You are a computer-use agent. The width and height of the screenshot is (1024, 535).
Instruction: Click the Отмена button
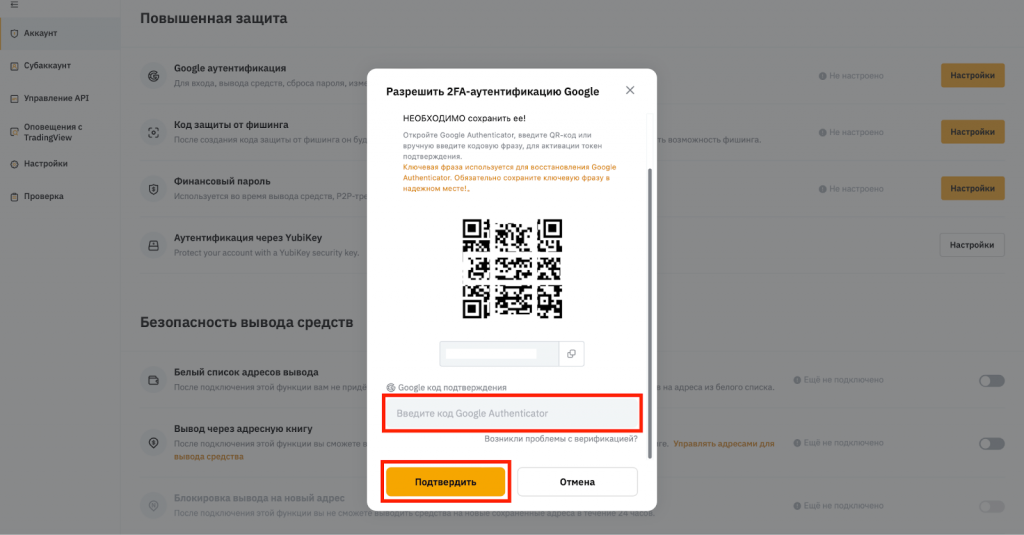point(577,482)
